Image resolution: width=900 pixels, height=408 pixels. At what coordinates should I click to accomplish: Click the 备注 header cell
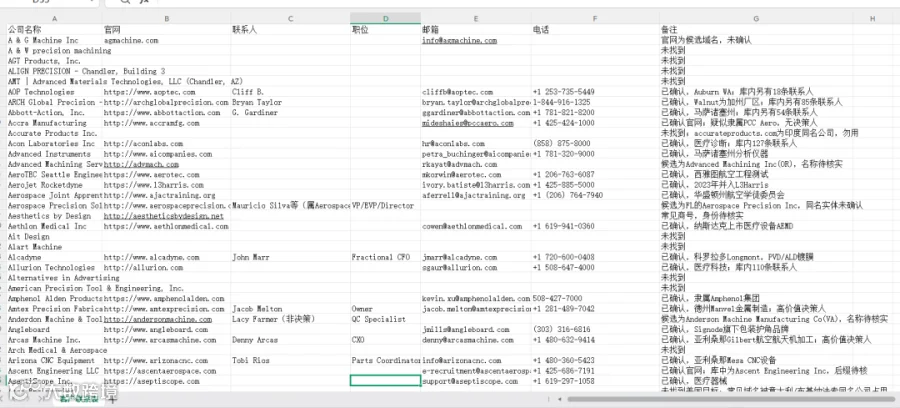(x=756, y=29)
